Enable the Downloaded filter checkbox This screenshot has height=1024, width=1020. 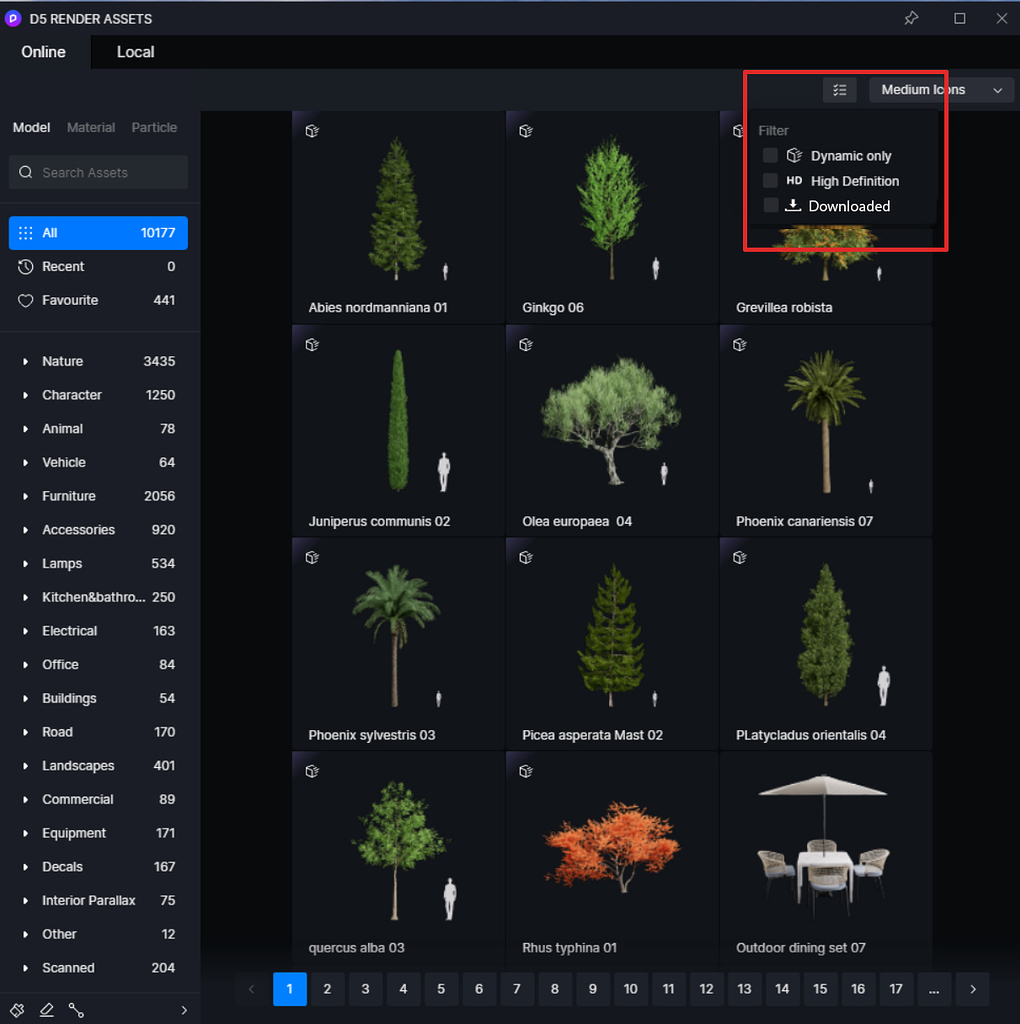(x=770, y=206)
